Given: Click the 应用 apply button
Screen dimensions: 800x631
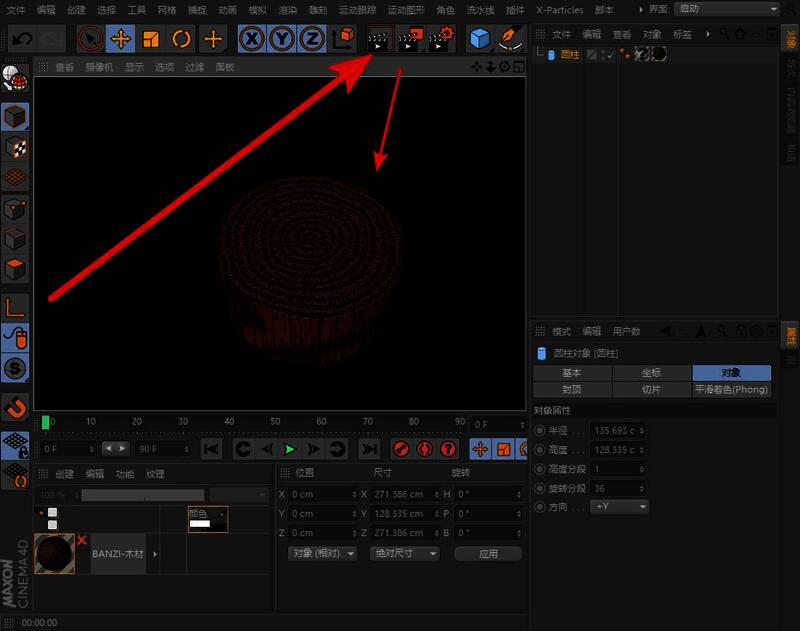Looking at the screenshot, I should pyautogui.click(x=488, y=553).
